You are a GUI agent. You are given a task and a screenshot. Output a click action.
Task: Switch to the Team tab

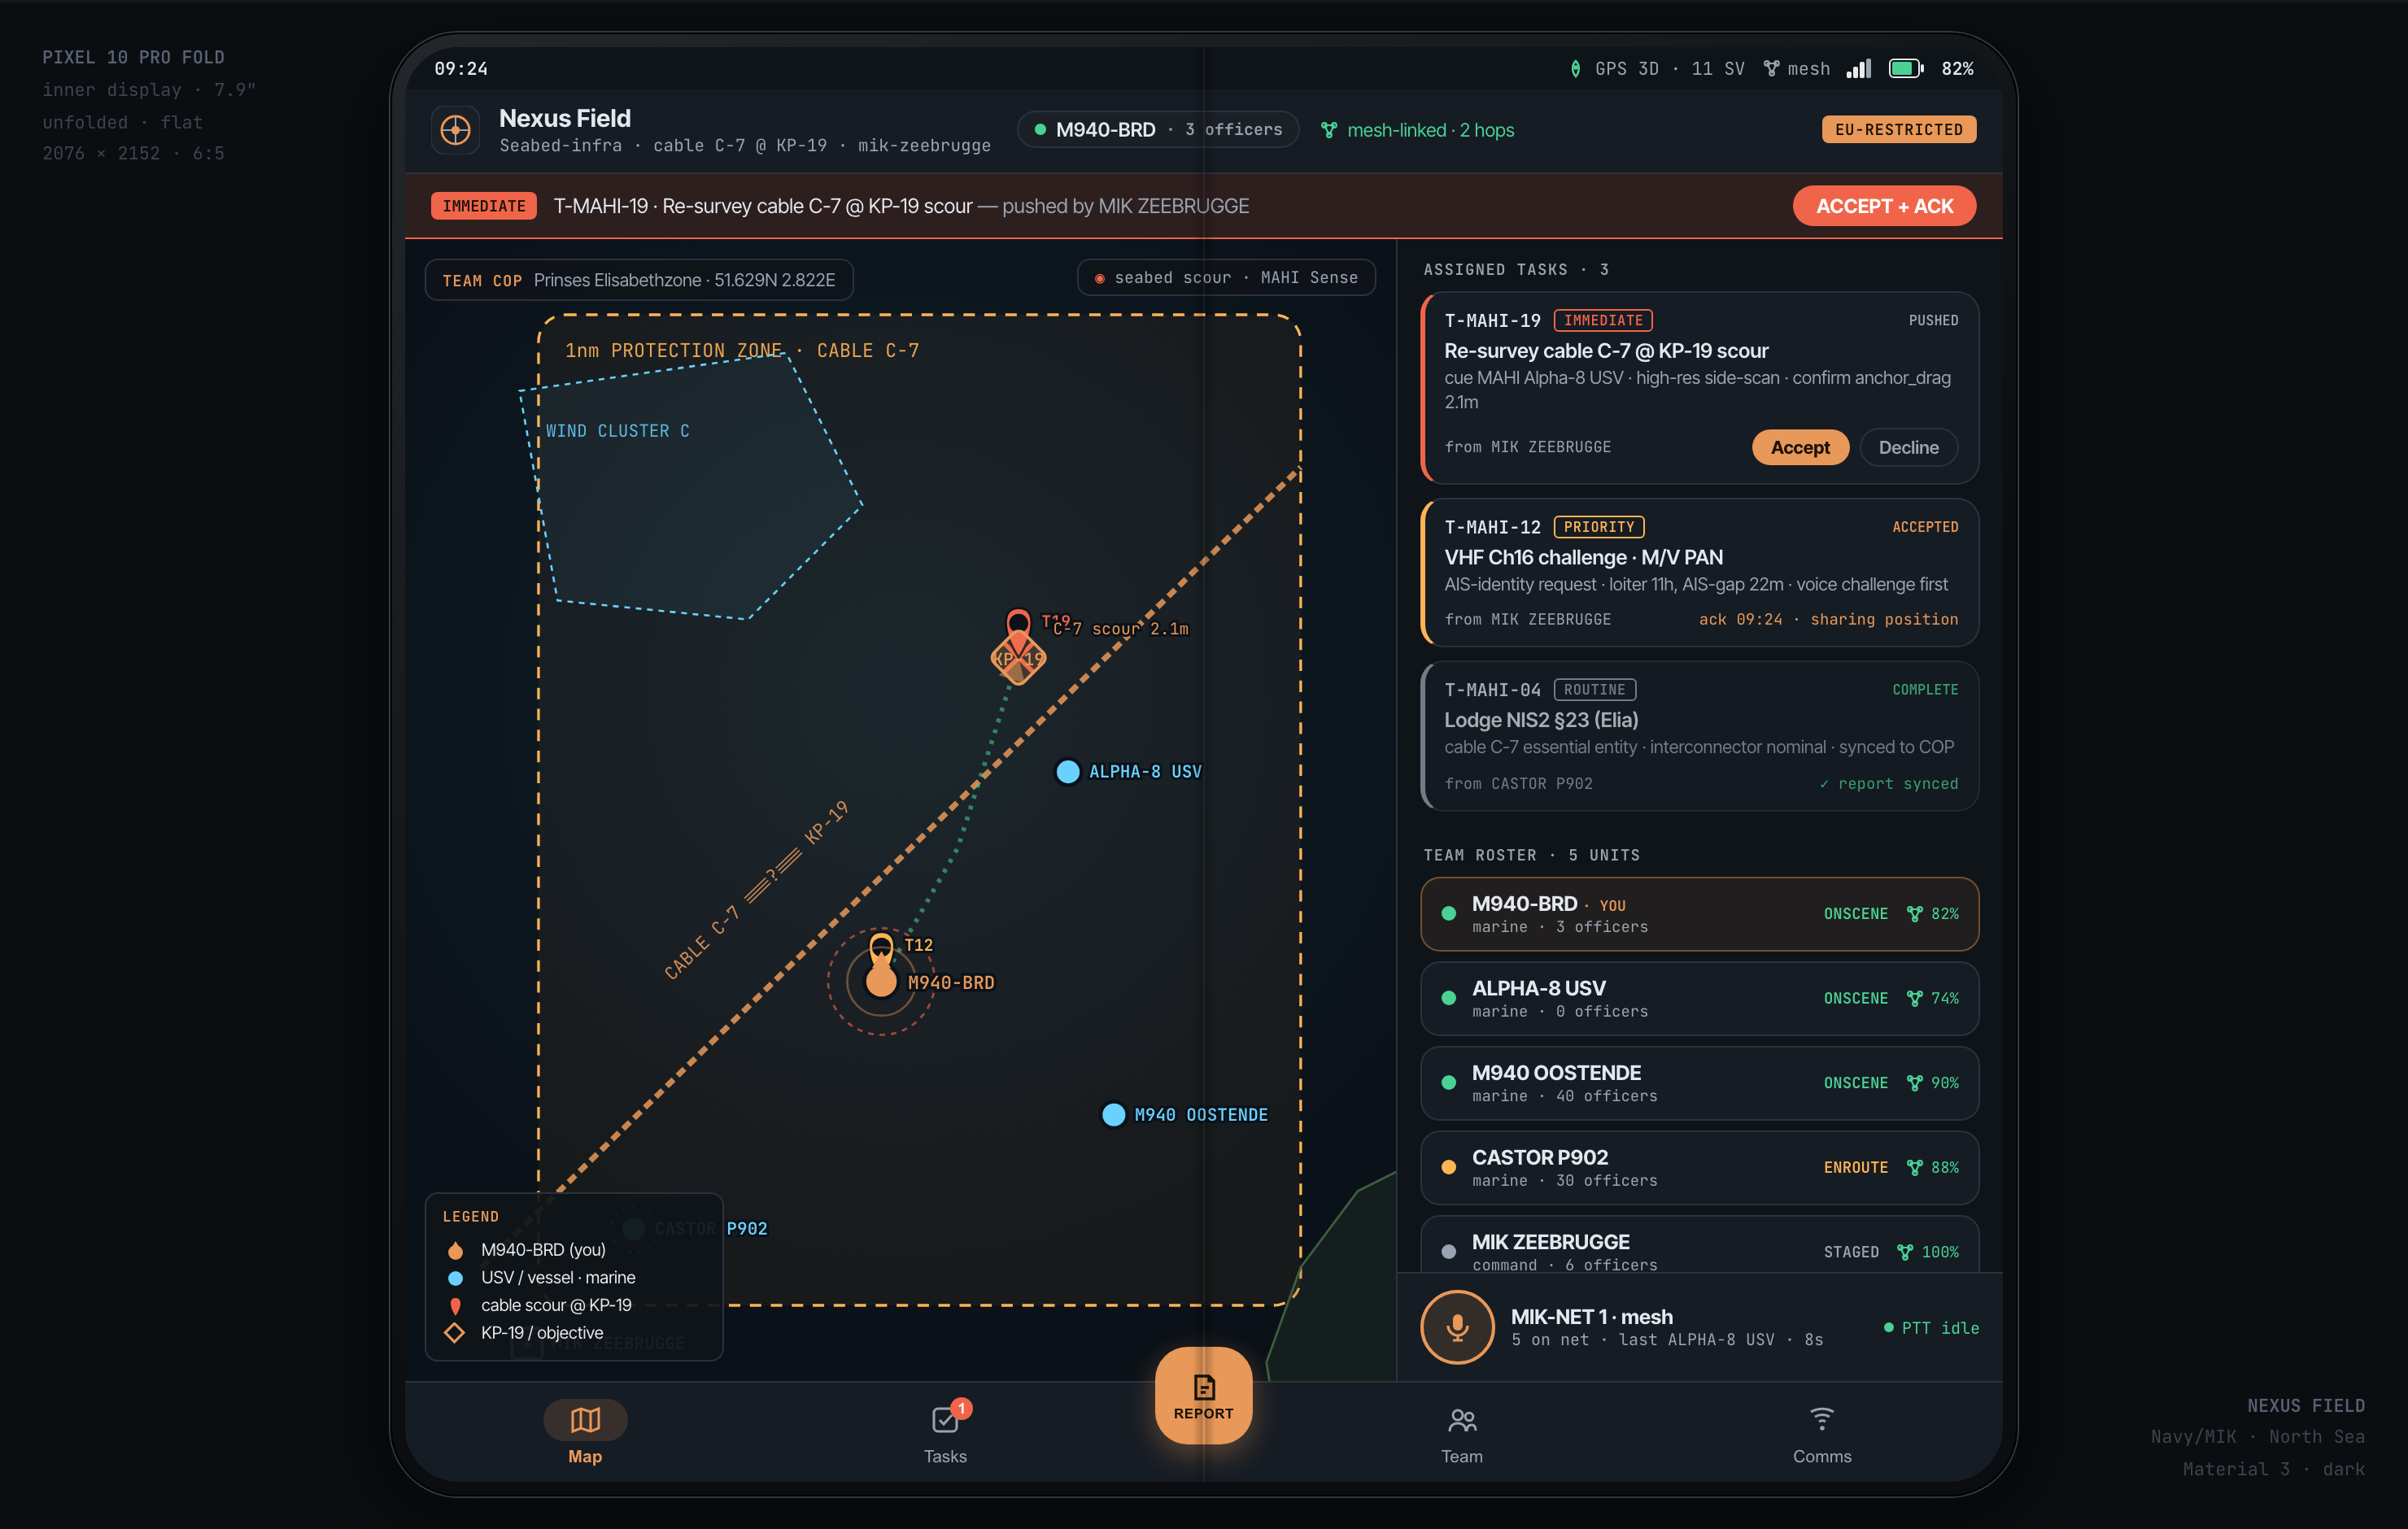1461,1432
